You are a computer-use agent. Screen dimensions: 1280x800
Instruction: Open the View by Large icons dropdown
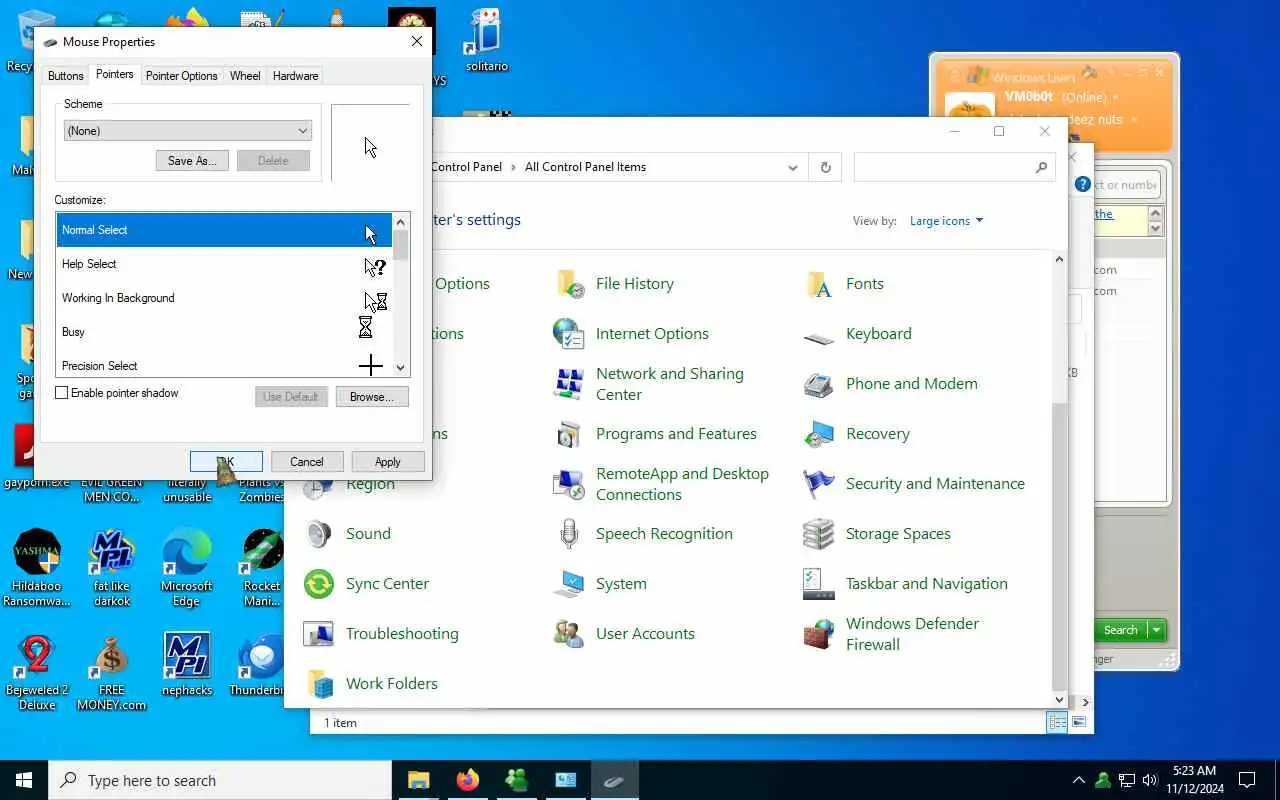946,221
